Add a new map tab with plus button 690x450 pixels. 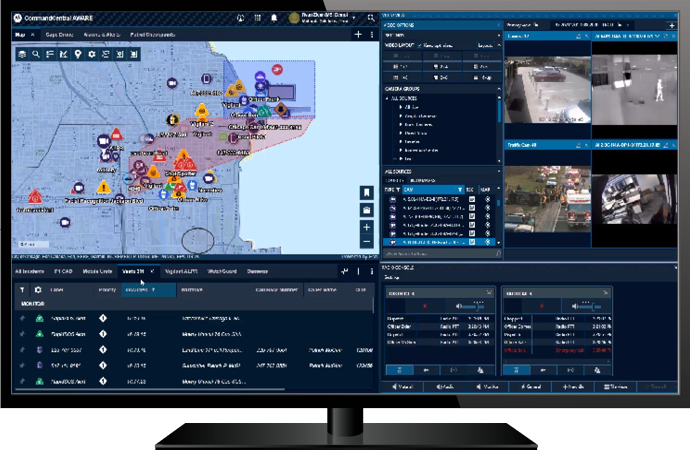(x=358, y=34)
